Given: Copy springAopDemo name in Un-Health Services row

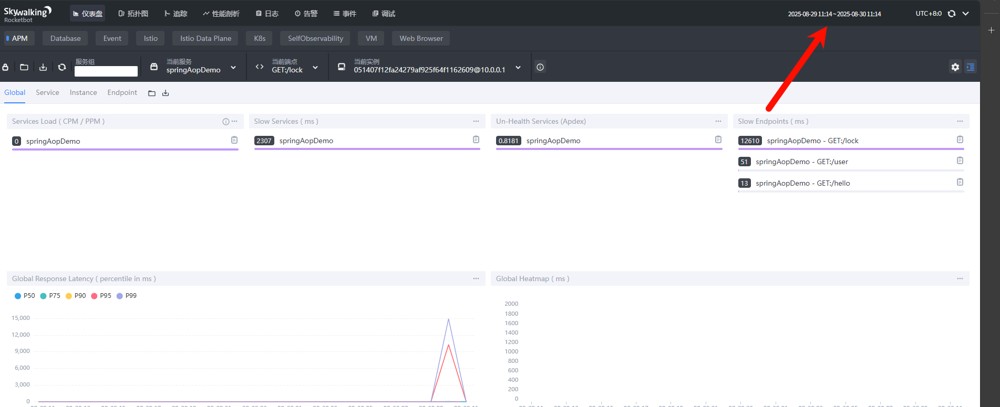Looking at the screenshot, I should [x=718, y=140].
